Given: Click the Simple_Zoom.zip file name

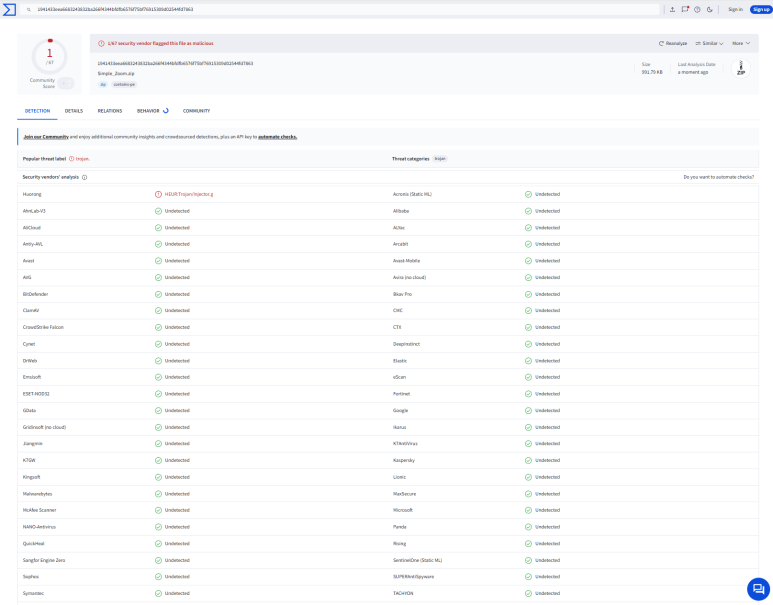Looking at the screenshot, I should click(116, 73).
